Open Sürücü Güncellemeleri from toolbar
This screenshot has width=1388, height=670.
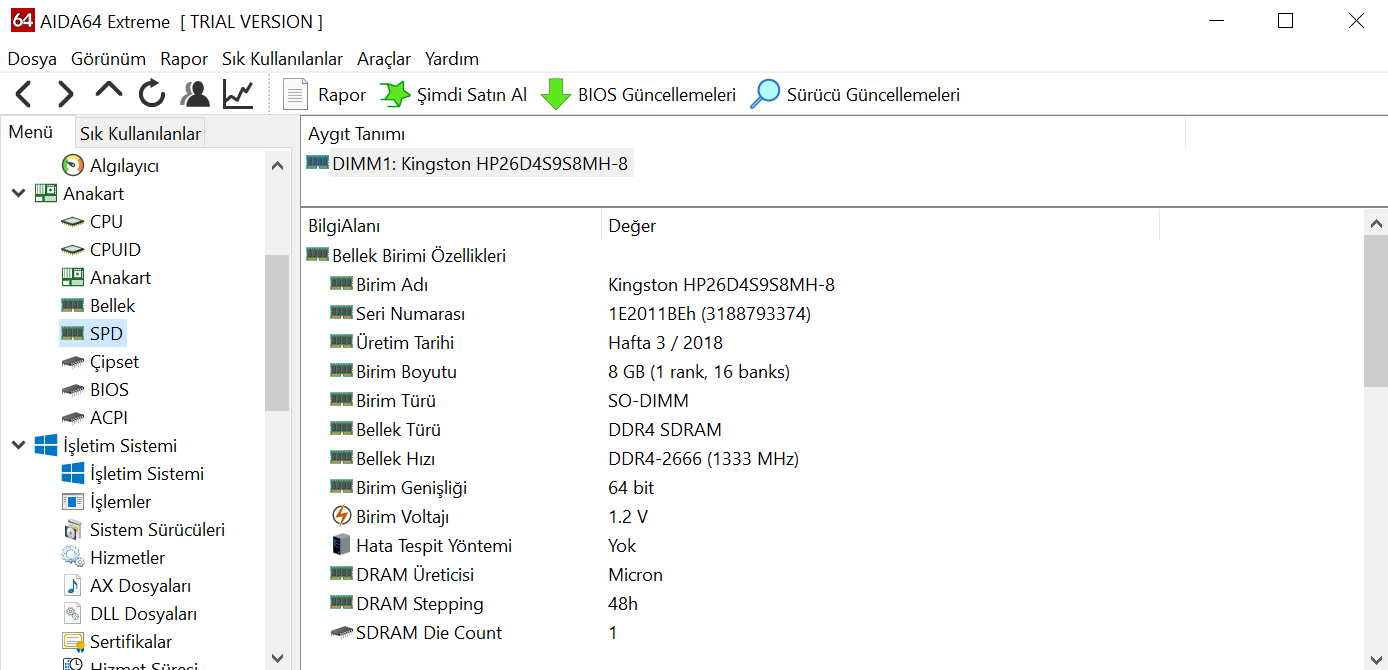click(855, 95)
